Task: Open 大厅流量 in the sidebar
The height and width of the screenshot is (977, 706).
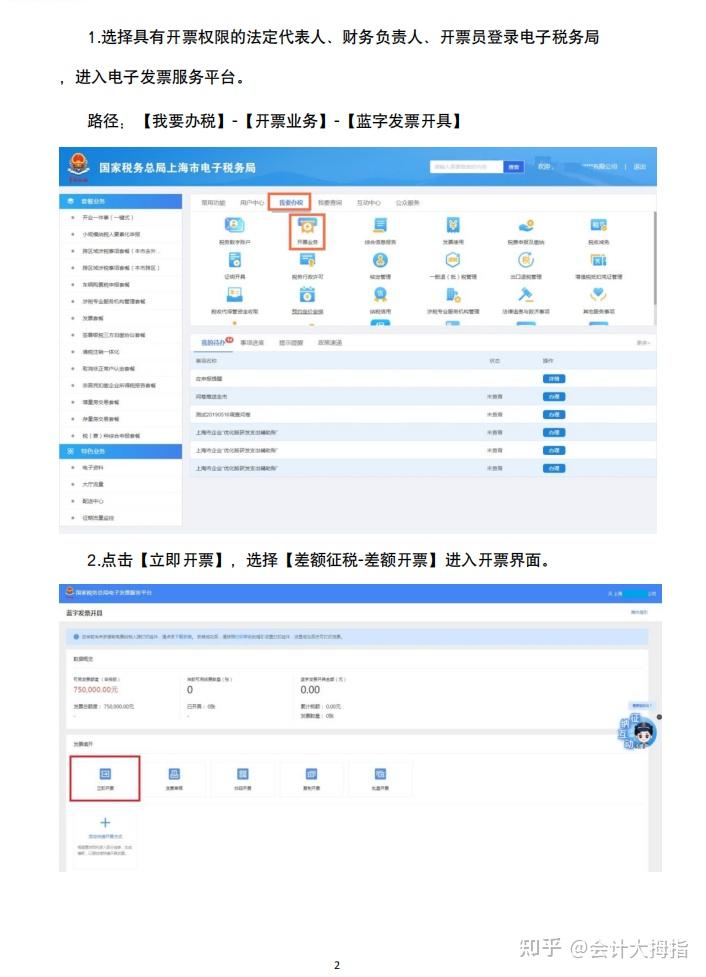Action: point(93,484)
